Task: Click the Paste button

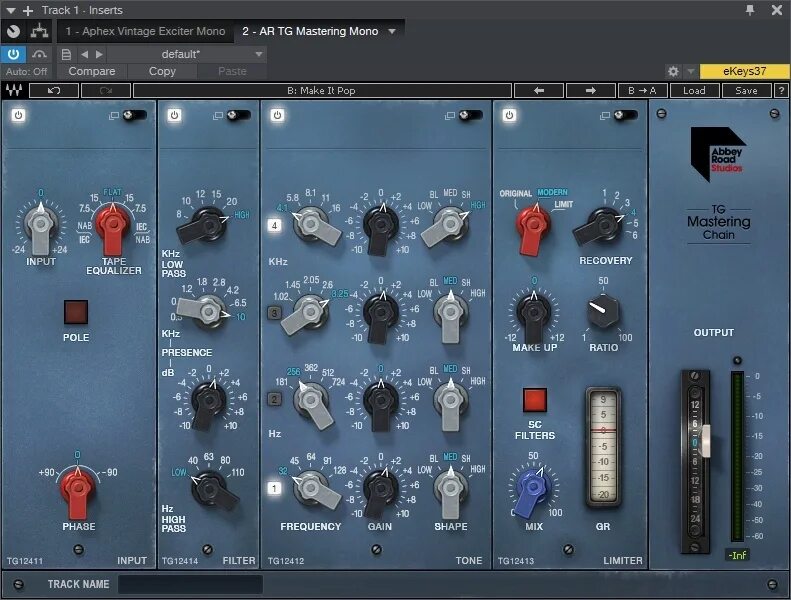Action: [232, 72]
